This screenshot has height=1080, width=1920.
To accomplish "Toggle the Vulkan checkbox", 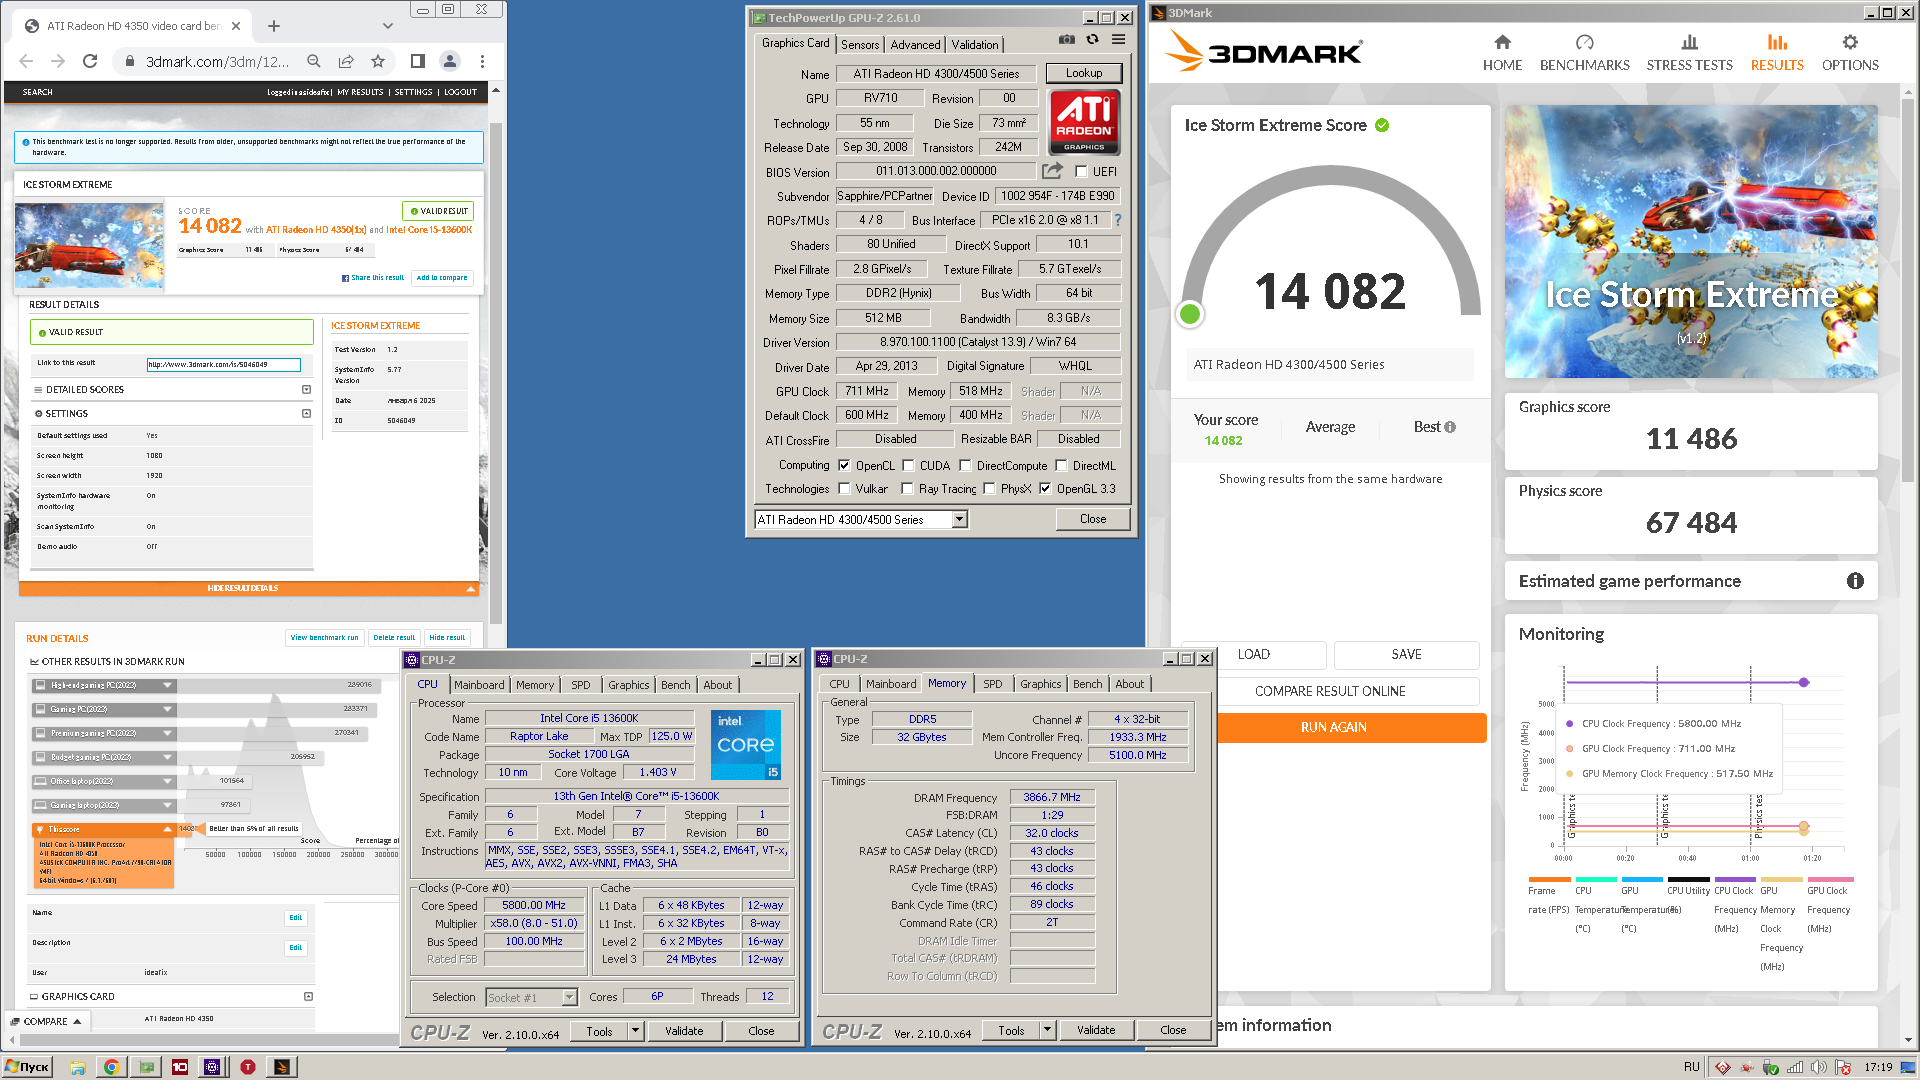I will click(844, 489).
